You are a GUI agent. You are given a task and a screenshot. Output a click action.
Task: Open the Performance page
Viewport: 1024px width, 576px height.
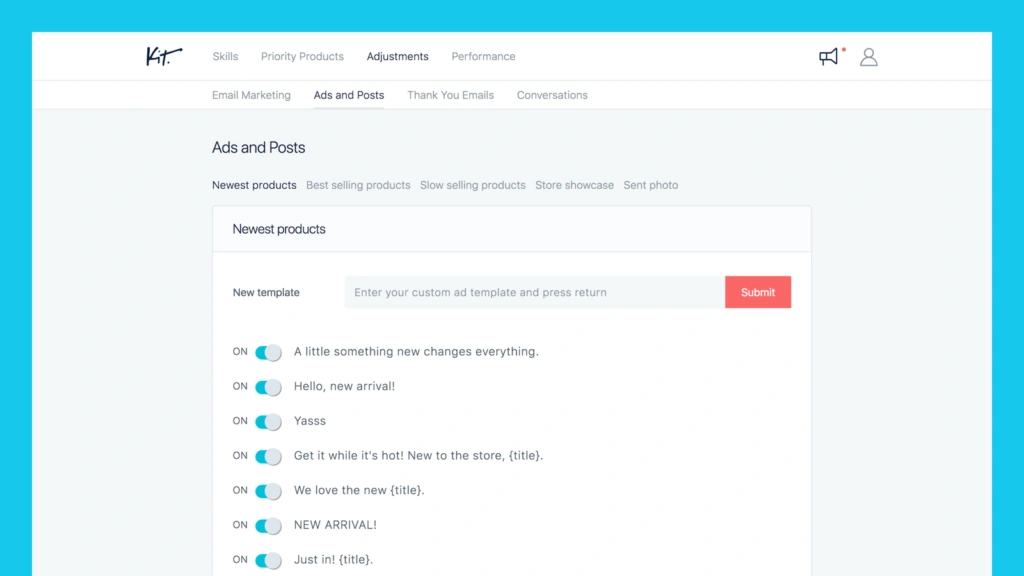click(x=483, y=57)
